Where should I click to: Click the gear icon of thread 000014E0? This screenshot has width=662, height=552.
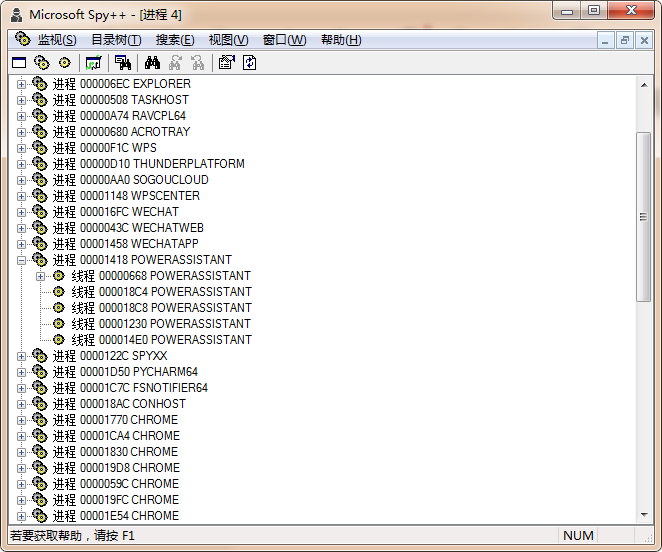point(59,340)
